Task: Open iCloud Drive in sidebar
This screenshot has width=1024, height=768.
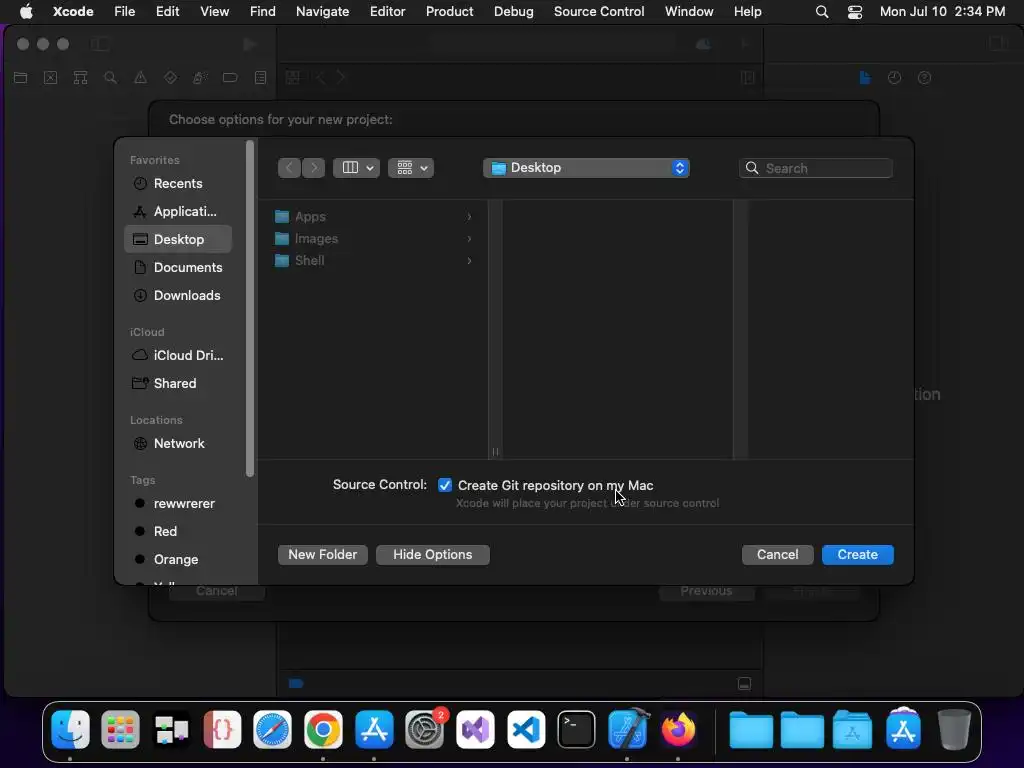Action: [178, 355]
